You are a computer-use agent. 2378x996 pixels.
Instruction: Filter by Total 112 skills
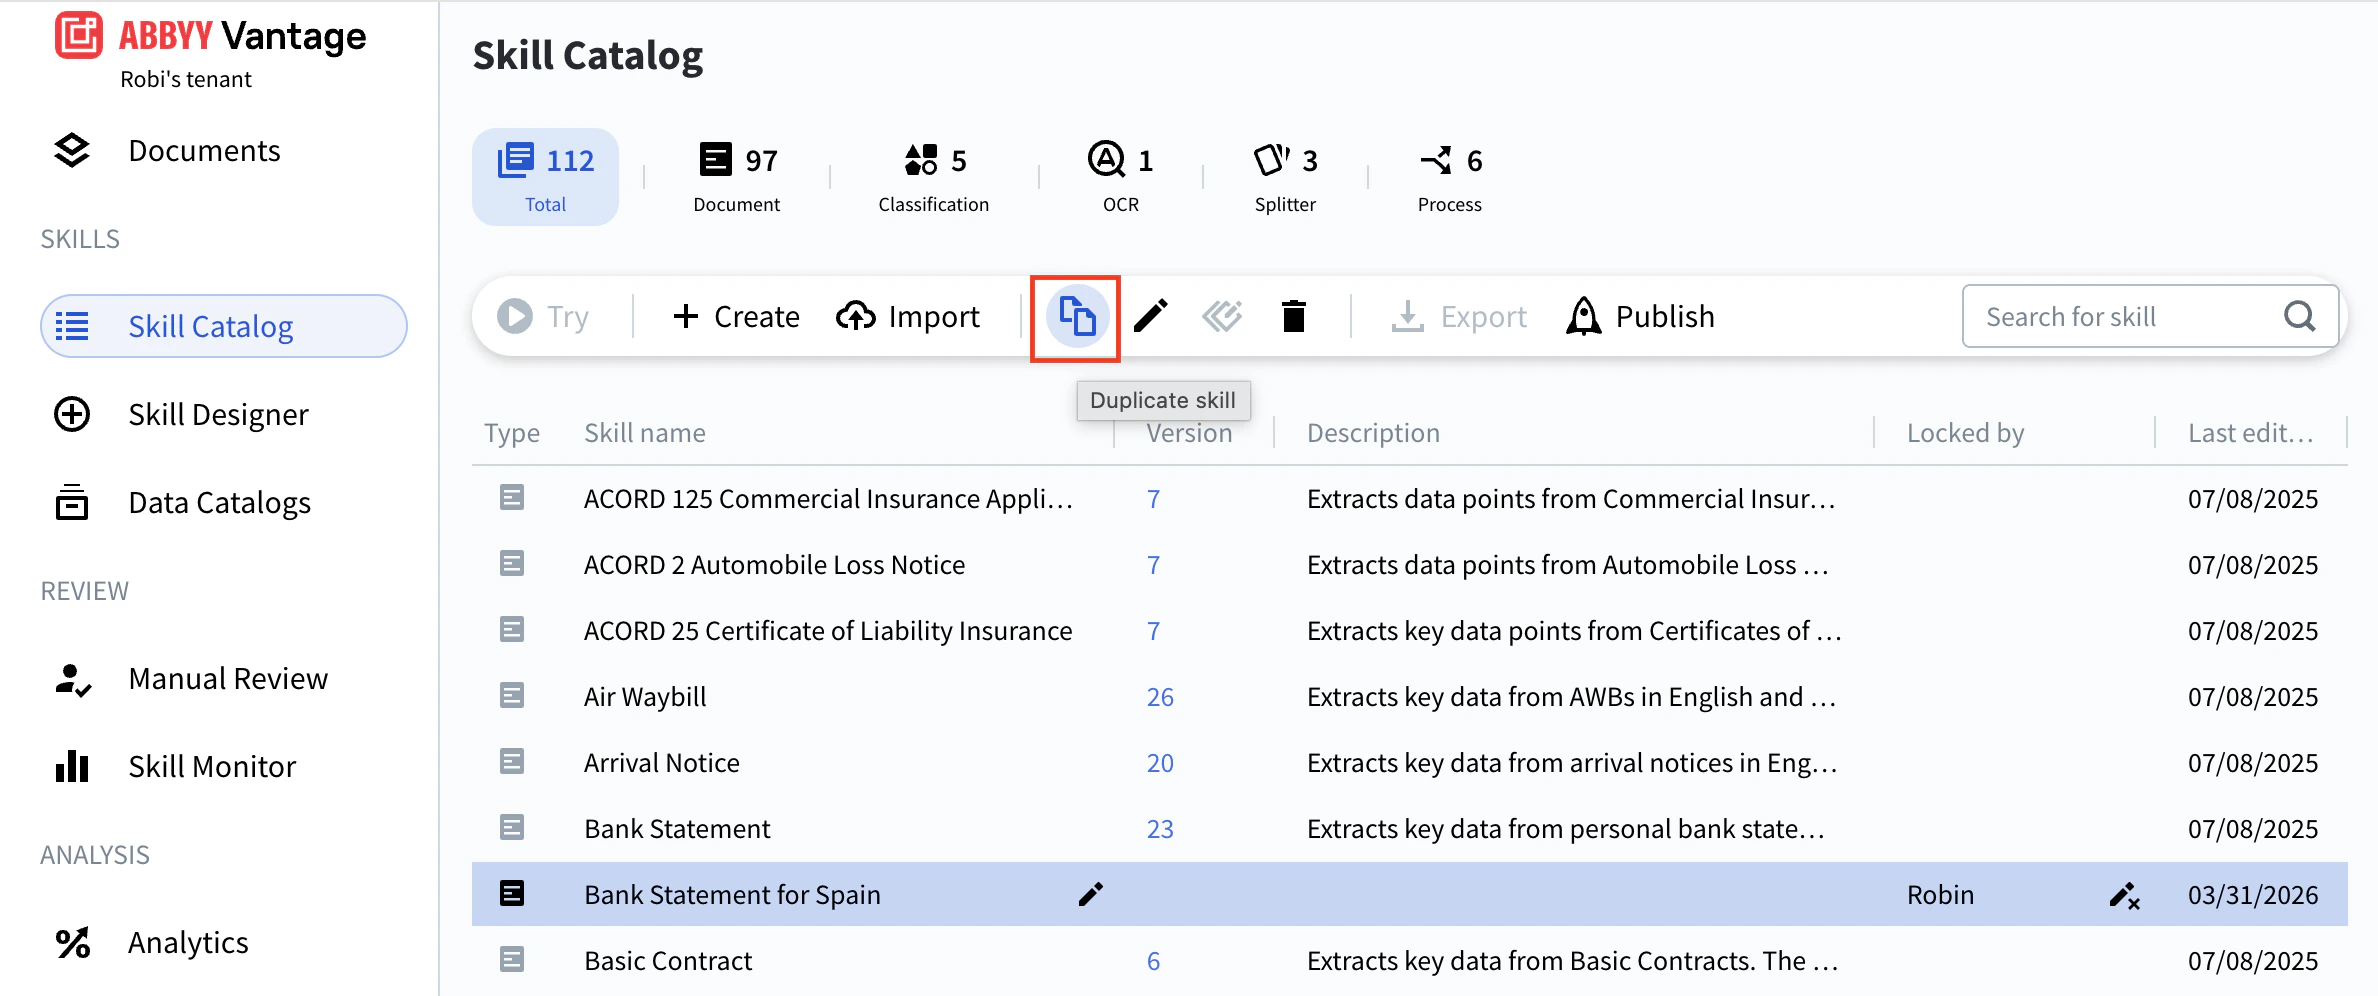pos(545,177)
